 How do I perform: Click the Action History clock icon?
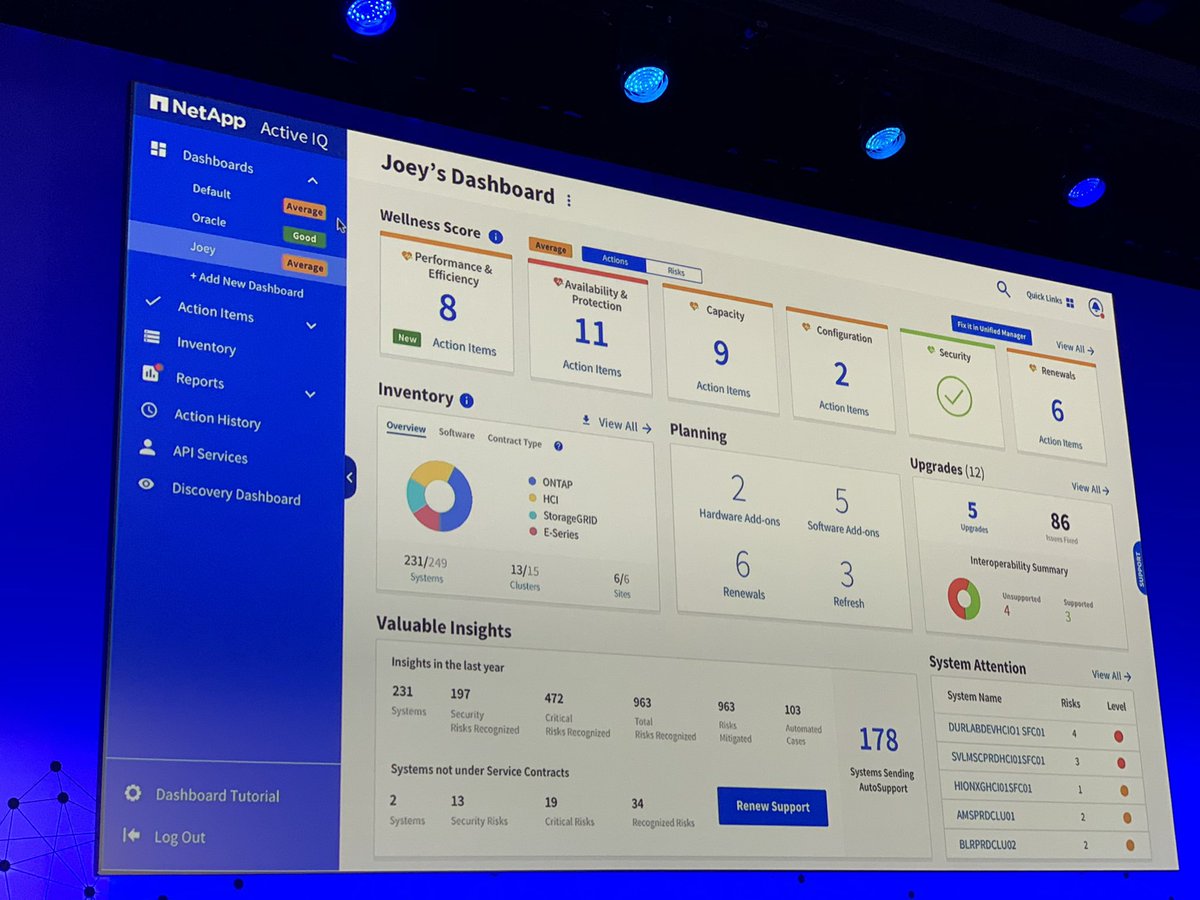click(x=149, y=409)
